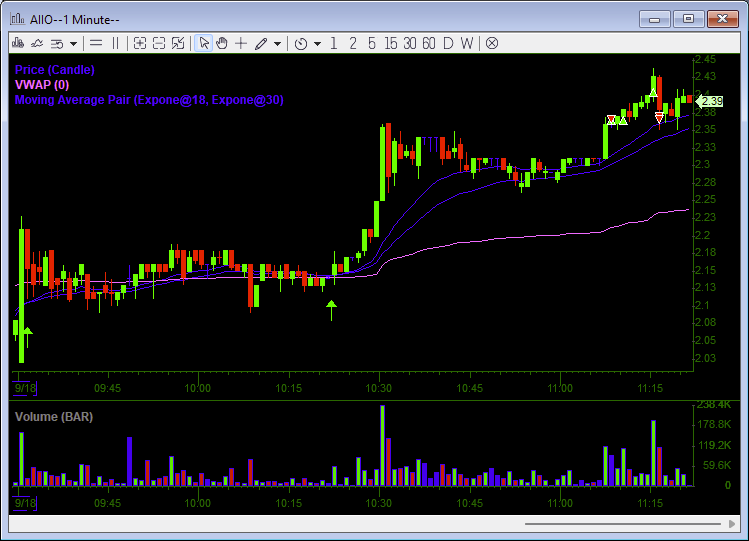Click the zoom out icon
This screenshot has width=749, height=541.
pos(159,43)
